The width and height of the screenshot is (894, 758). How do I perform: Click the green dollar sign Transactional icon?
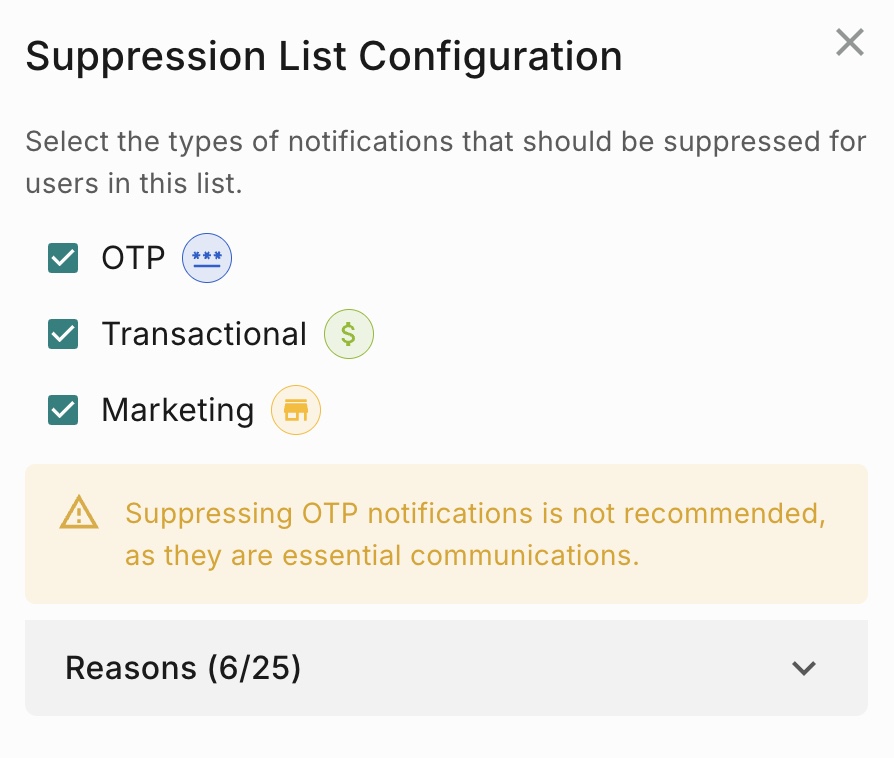coord(349,334)
